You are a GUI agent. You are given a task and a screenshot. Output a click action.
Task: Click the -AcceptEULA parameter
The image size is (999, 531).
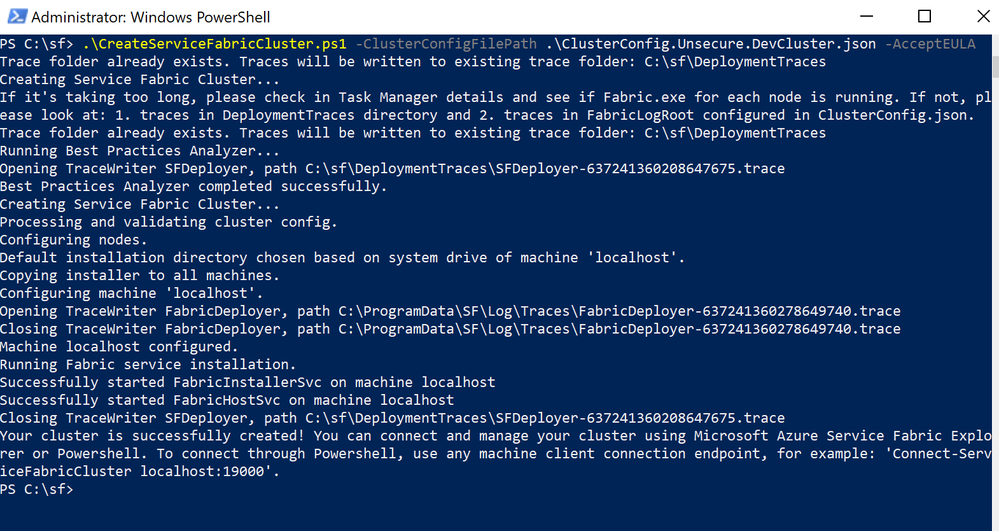coord(930,44)
